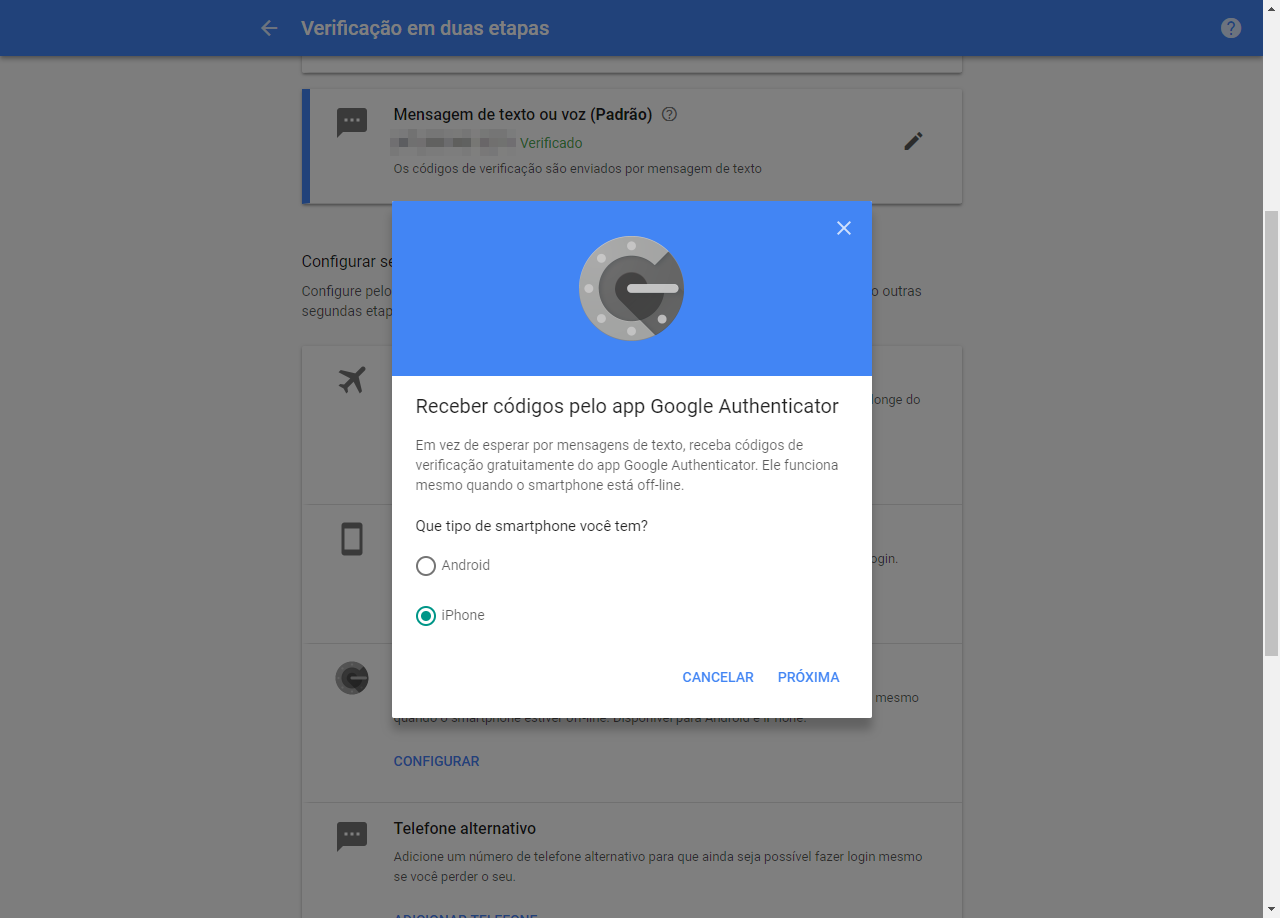Open the CONFIGURAR link for Authenticator
Screen dimensions: 1280x918
436,761
